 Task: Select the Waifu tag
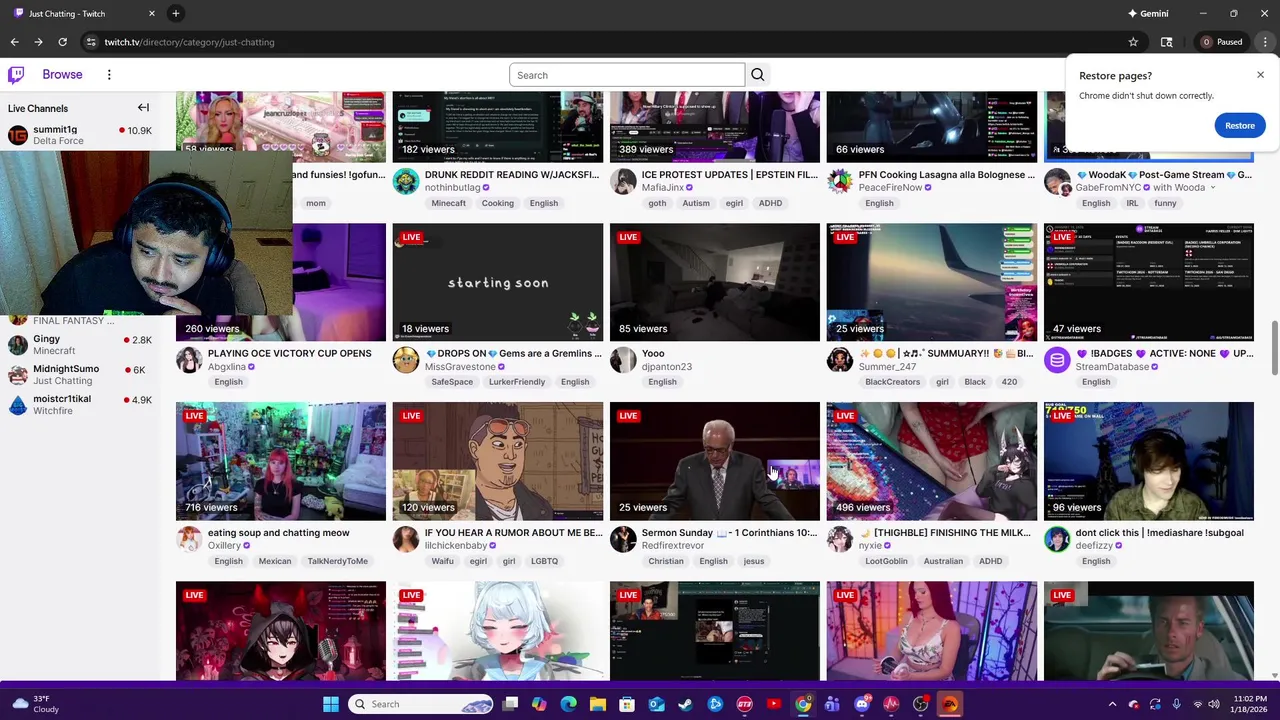tap(442, 561)
